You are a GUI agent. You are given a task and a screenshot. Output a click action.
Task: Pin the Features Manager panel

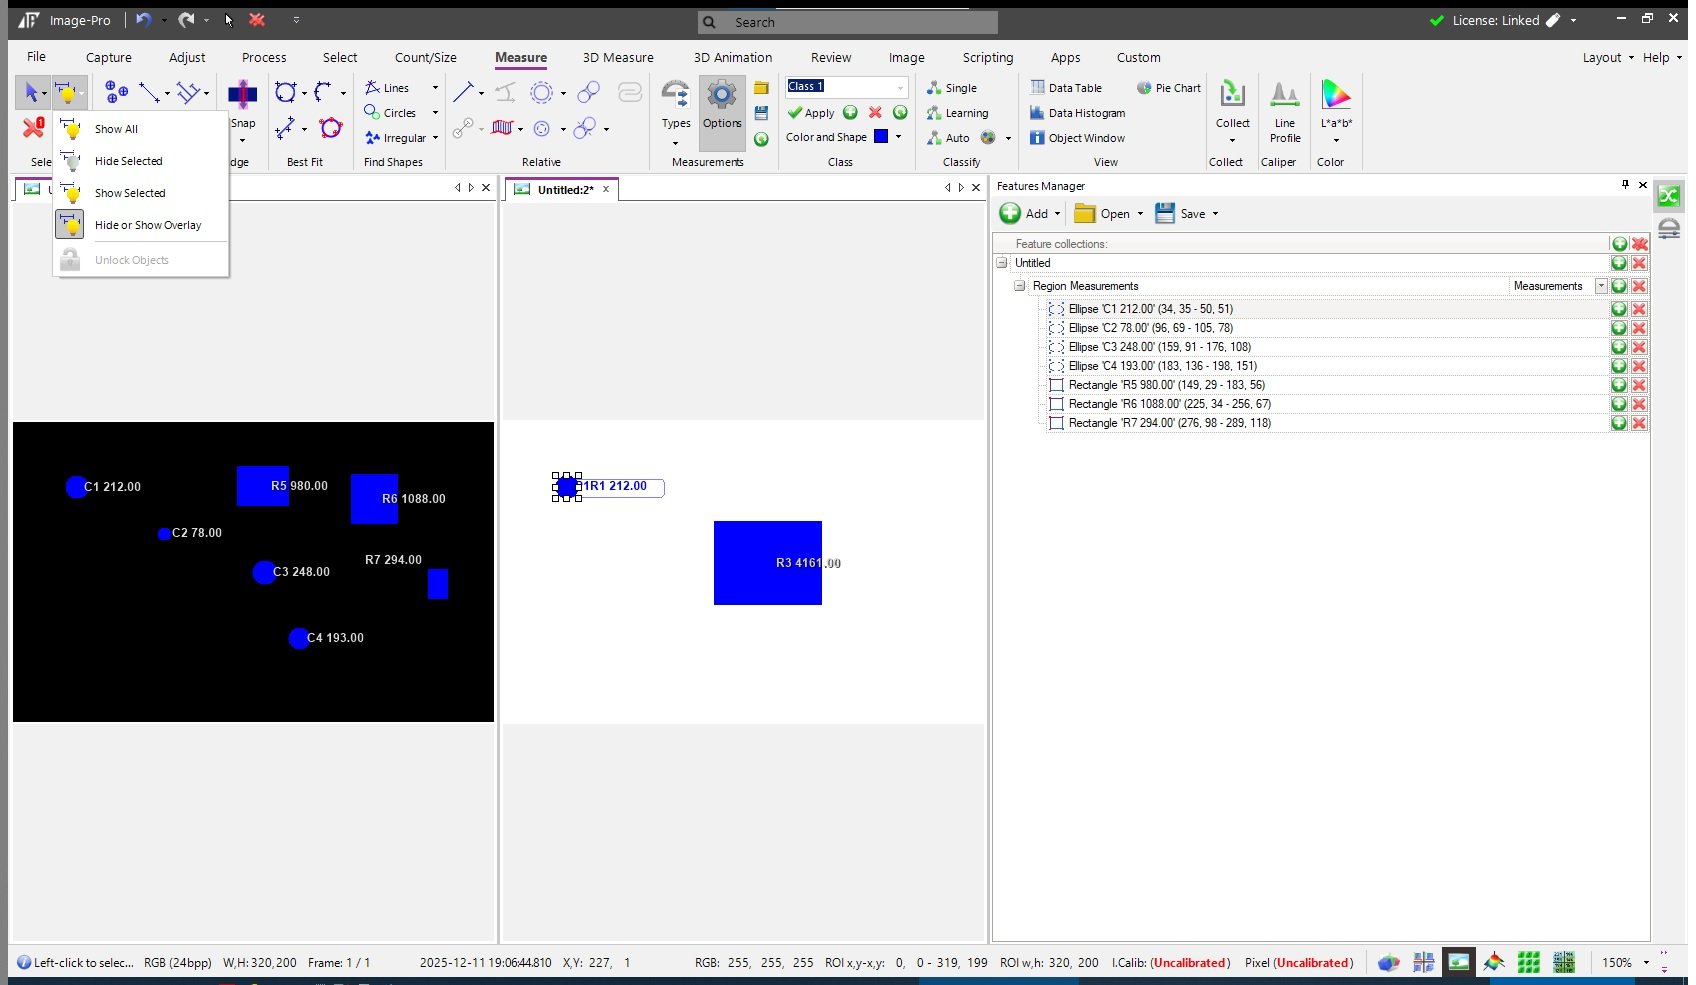click(x=1625, y=185)
